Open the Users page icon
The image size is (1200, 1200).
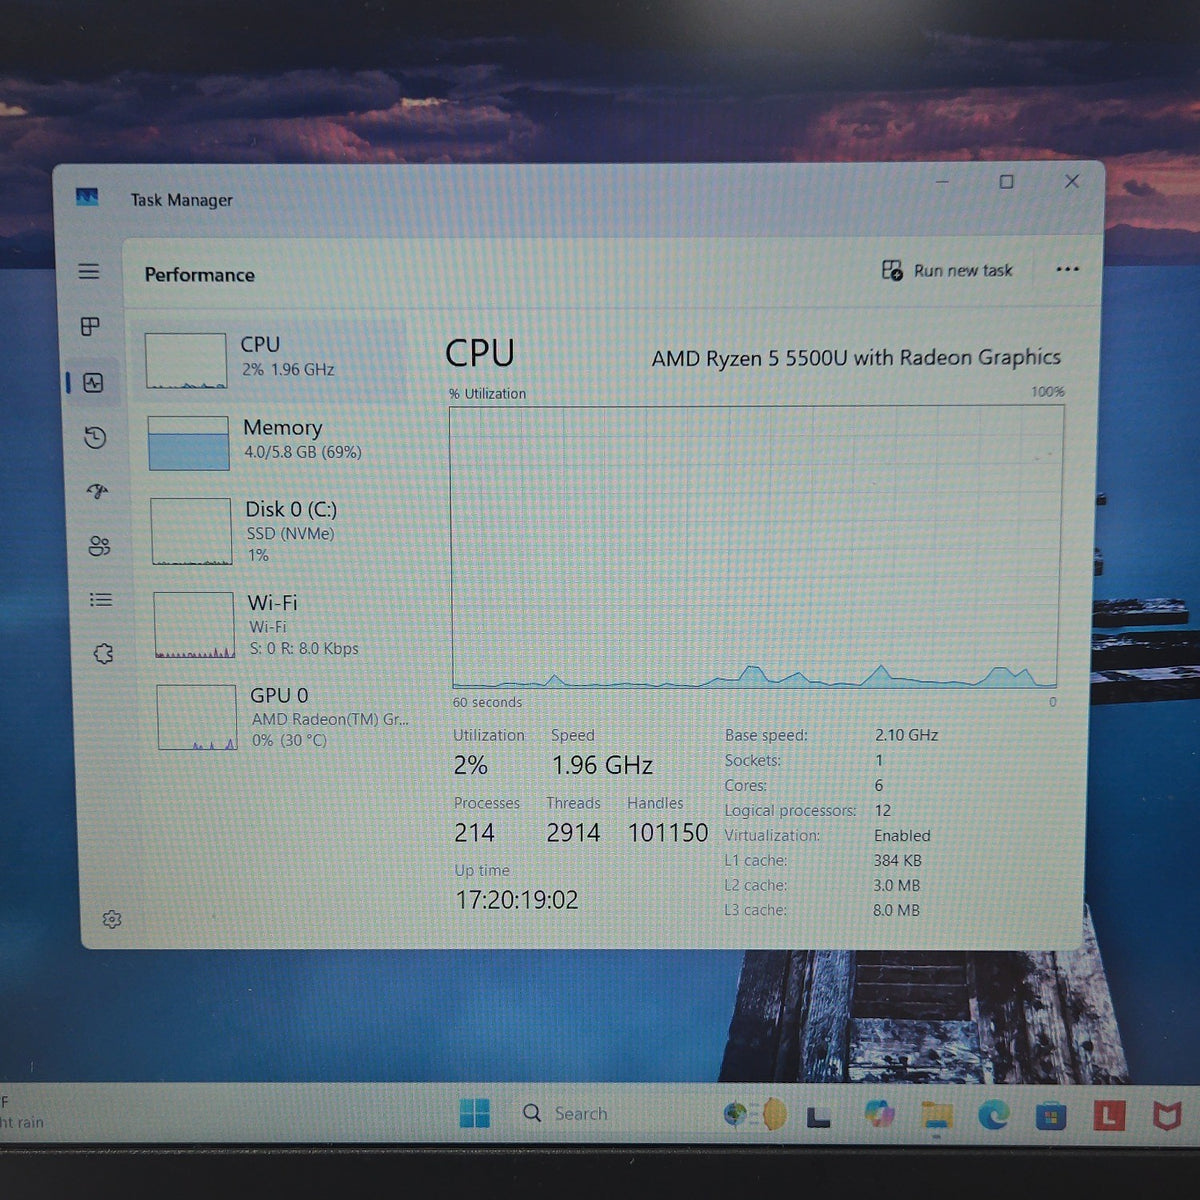click(x=99, y=546)
